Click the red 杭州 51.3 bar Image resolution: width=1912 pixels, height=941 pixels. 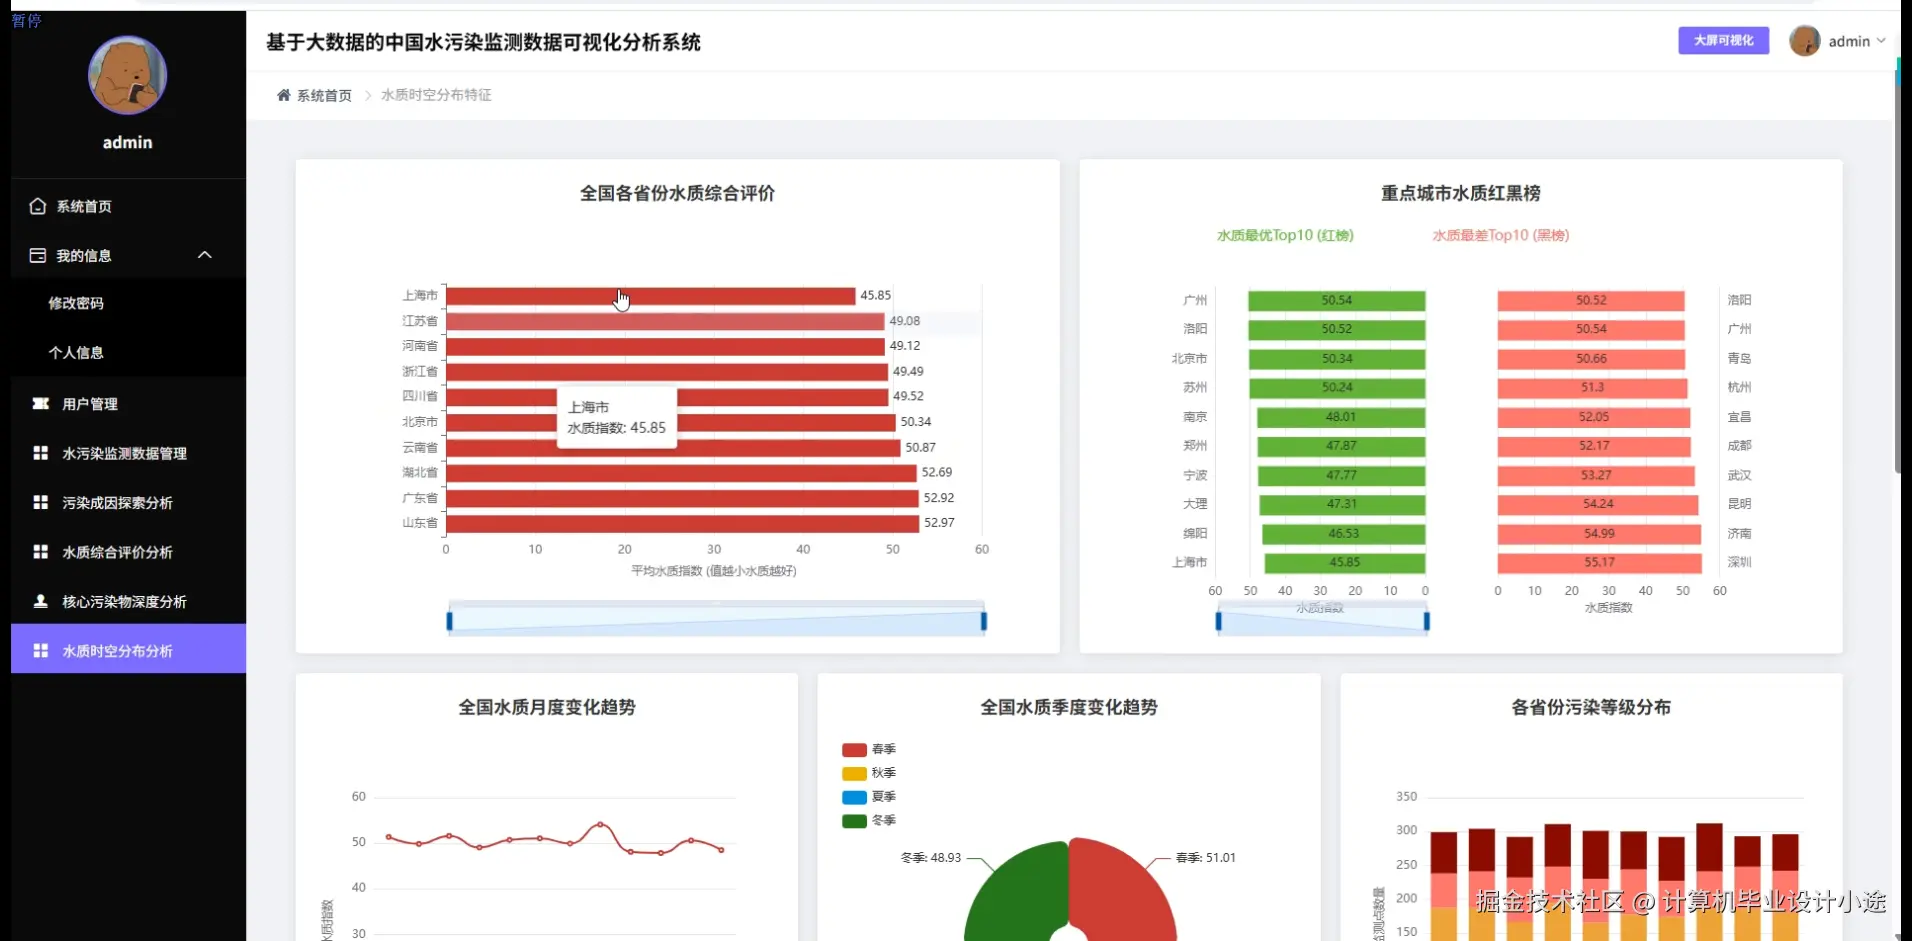[1592, 388]
